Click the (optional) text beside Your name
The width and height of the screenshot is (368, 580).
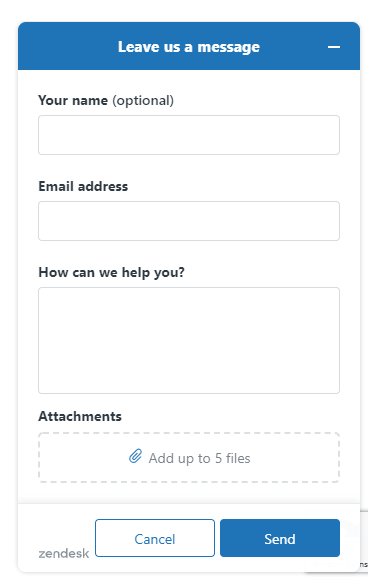143,101
